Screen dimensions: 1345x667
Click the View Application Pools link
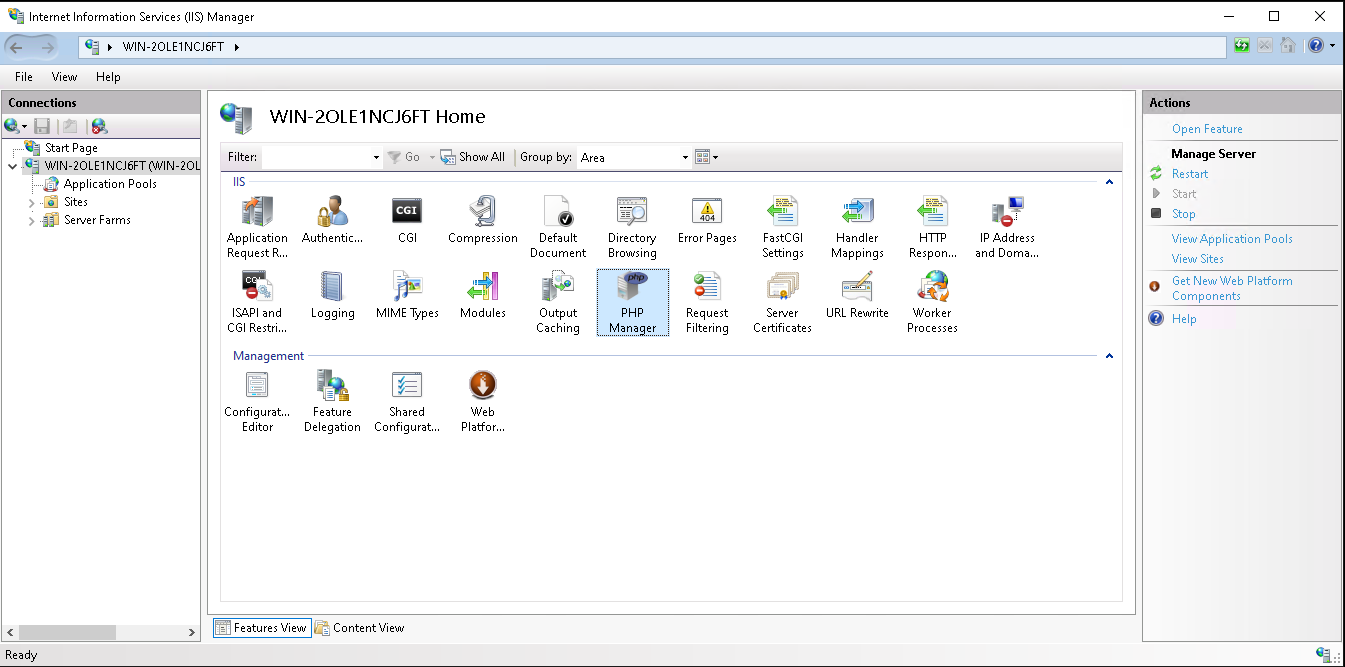click(x=1232, y=239)
